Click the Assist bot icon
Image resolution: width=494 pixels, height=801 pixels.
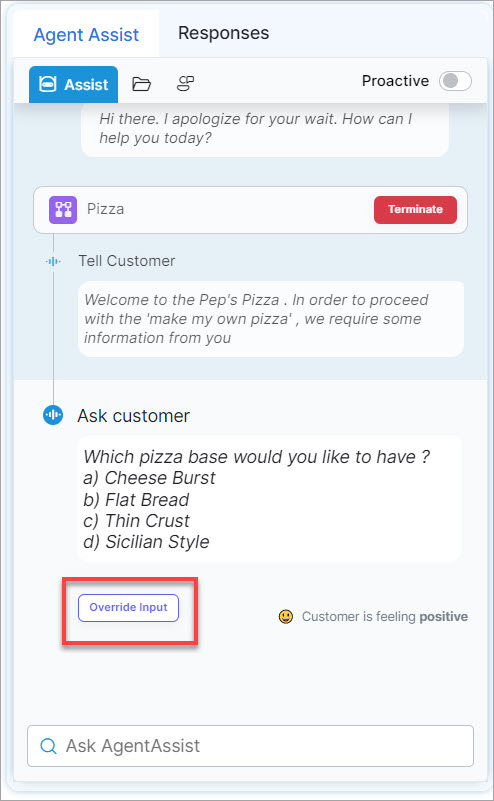[48, 84]
